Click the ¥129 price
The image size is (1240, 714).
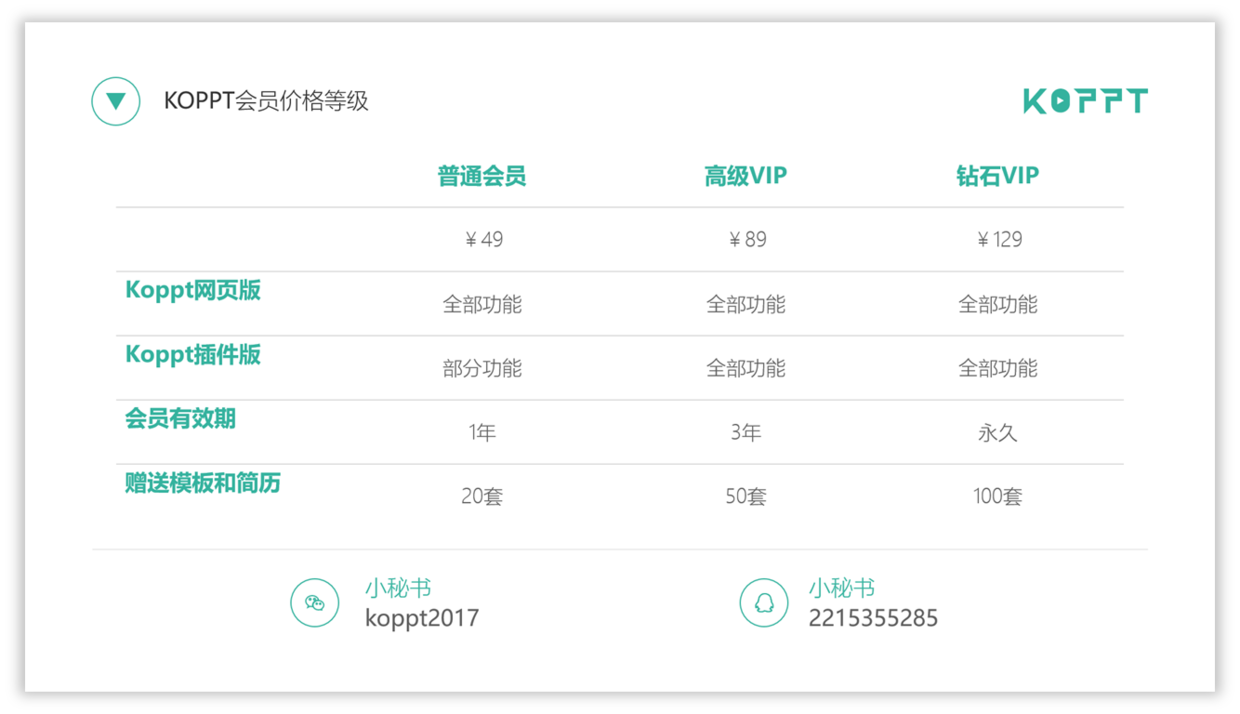click(x=999, y=240)
